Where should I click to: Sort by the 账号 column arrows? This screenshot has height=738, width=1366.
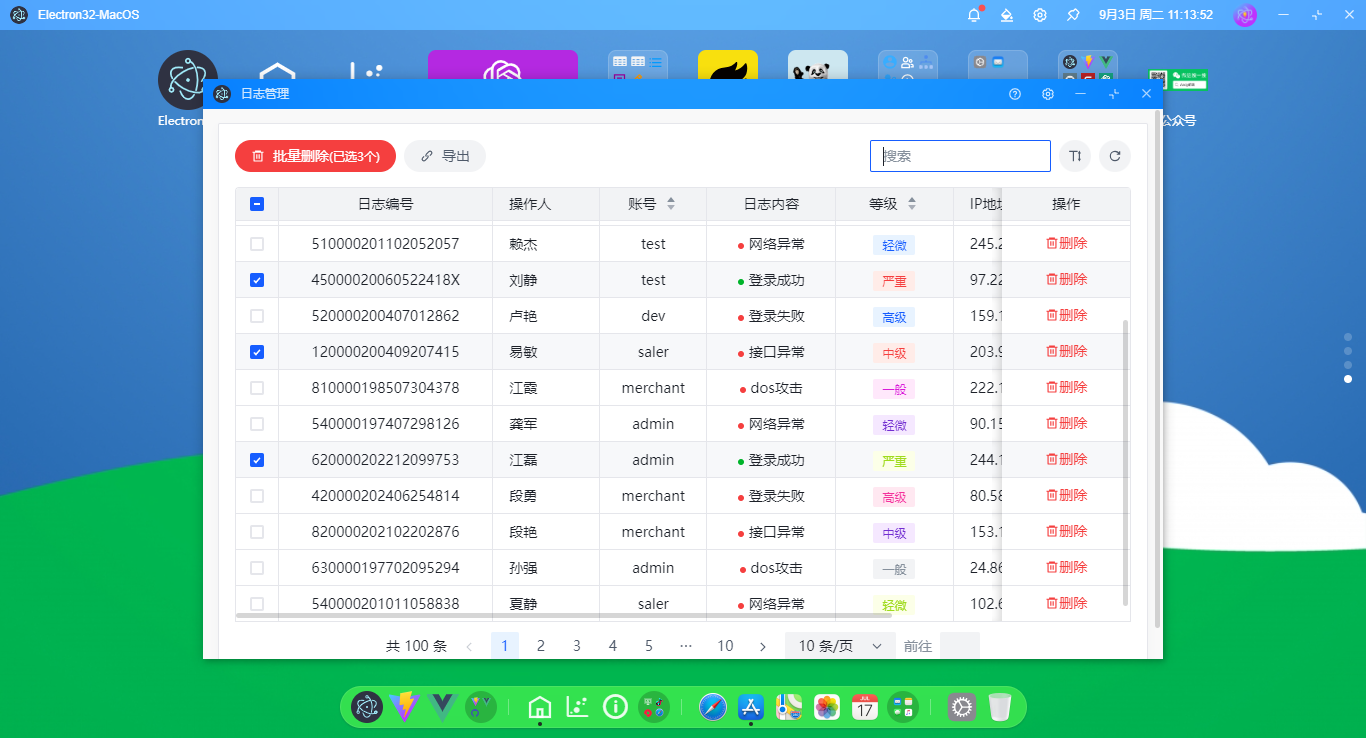pyautogui.click(x=671, y=204)
